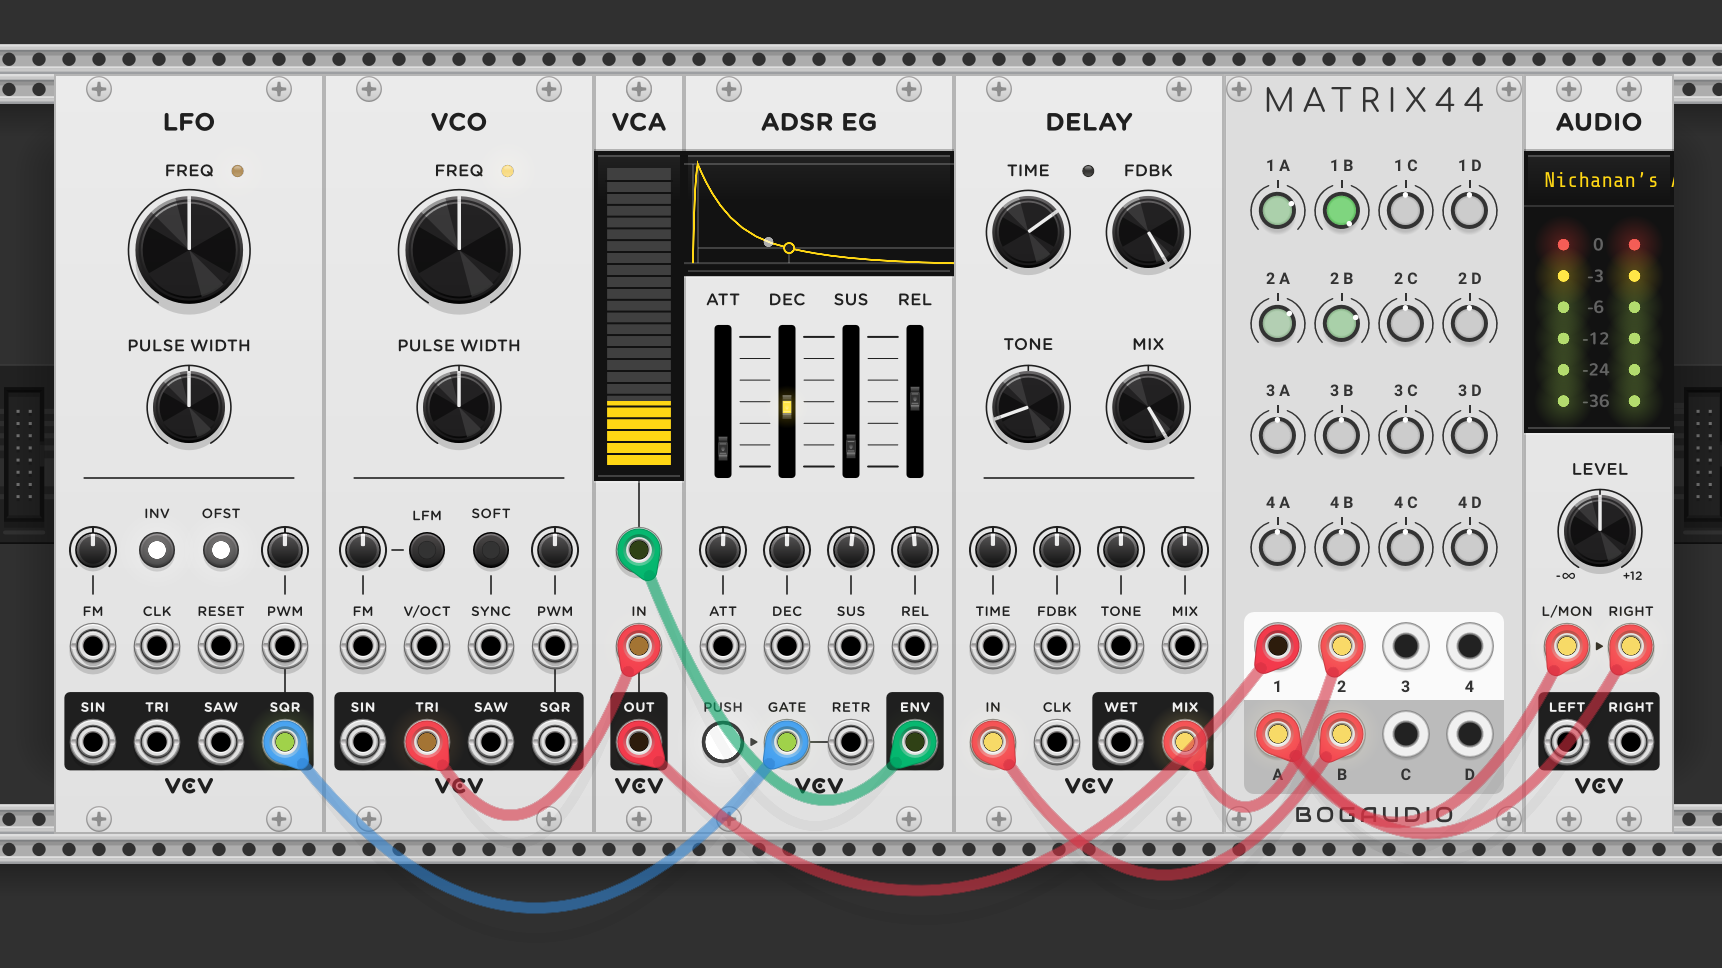The image size is (1722, 968).
Task: Click the ADSR DEC slider
Action: (787, 401)
